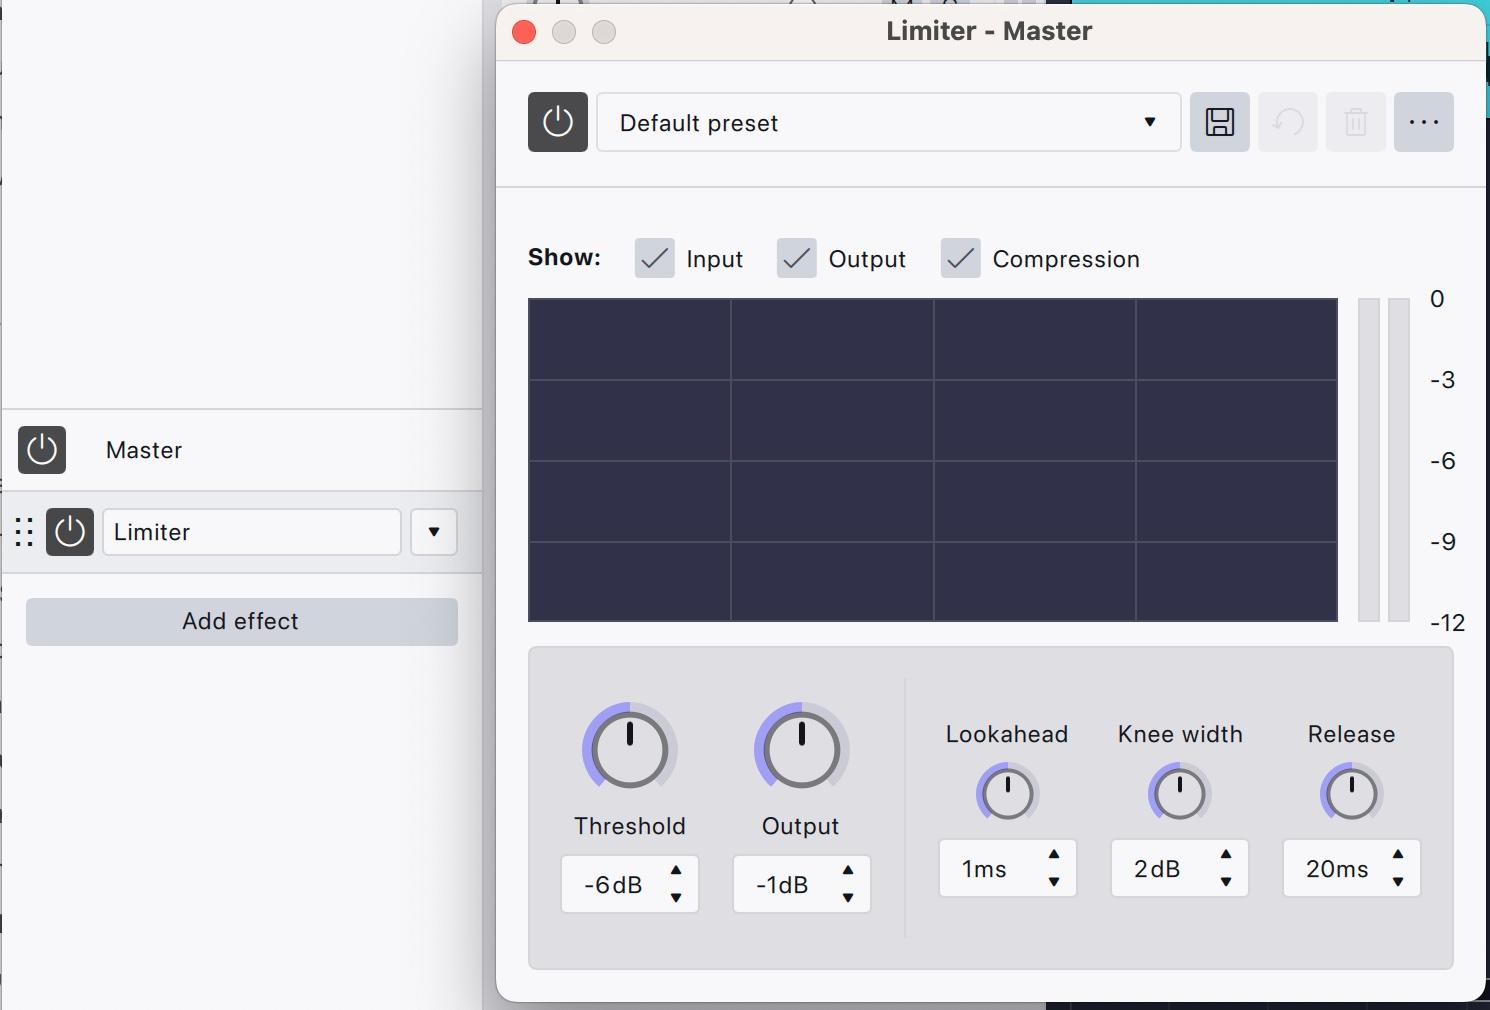Click the Limiter - Master window title
Viewport: 1490px width, 1010px height.
coord(989,31)
